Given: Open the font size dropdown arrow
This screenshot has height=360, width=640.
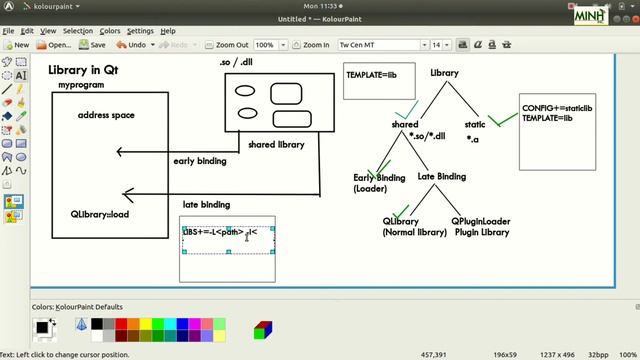Looking at the screenshot, I should [447, 45].
